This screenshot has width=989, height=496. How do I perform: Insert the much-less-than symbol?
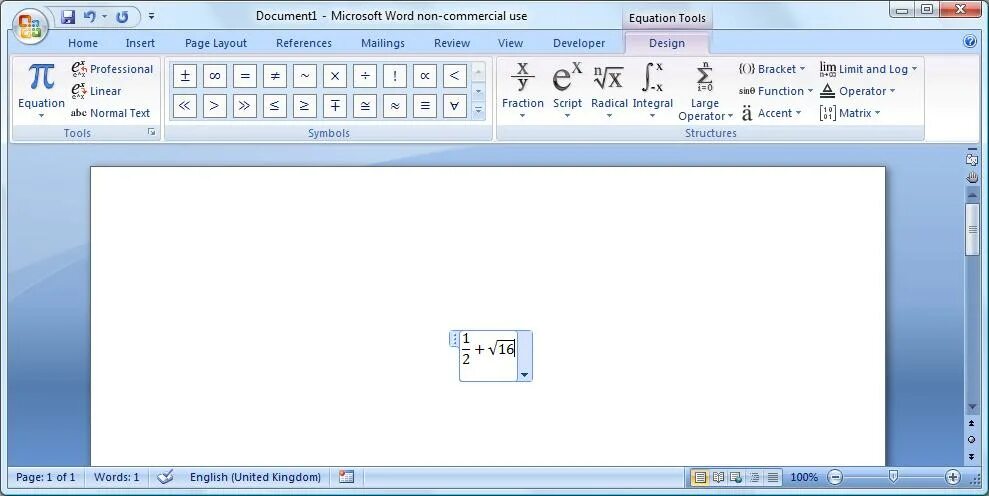coord(185,105)
